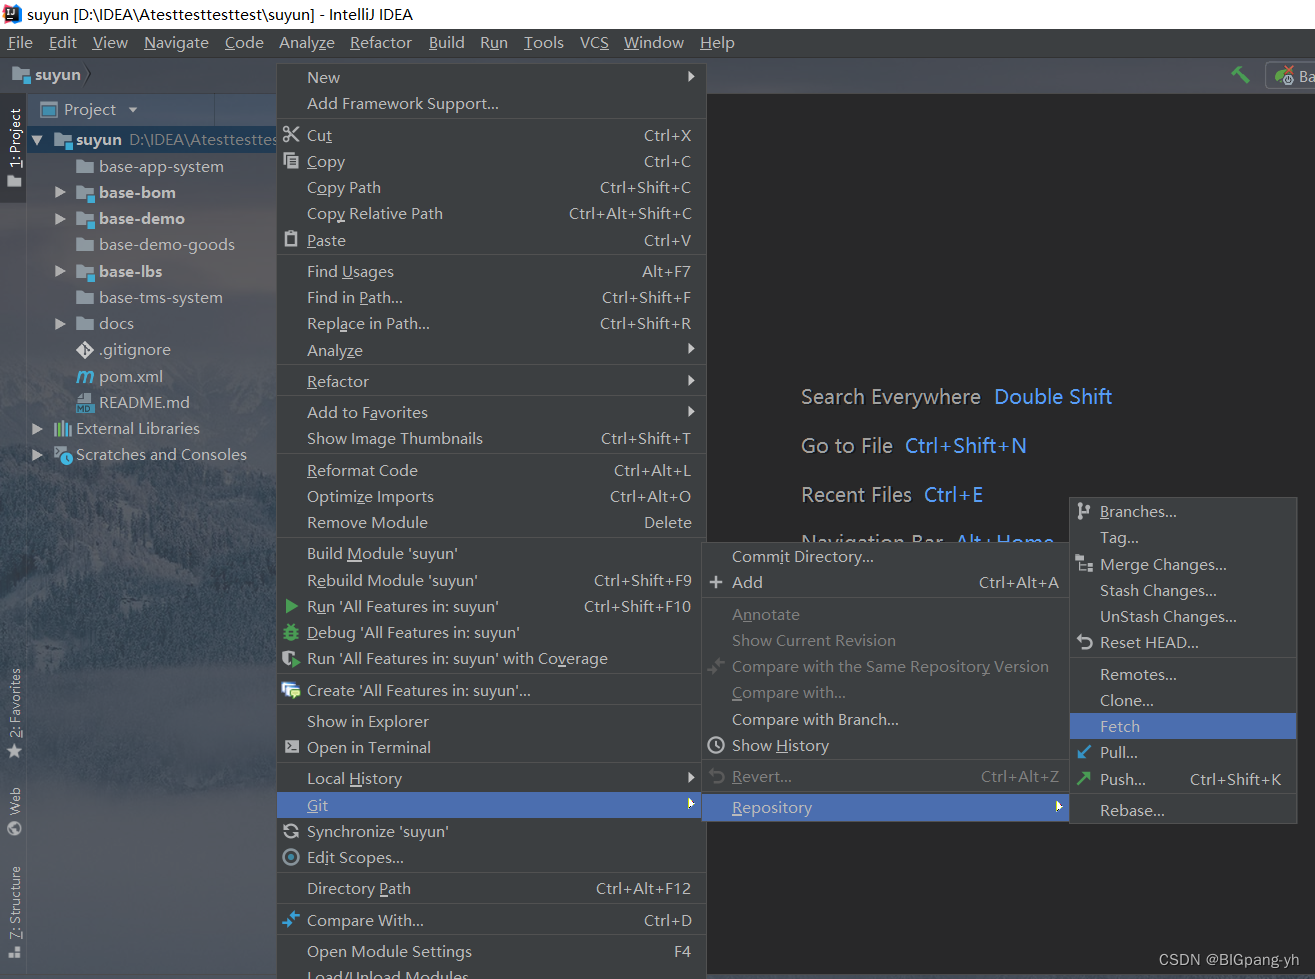Expand Scratches and Consoles node

pyautogui.click(x=37, y=454)
